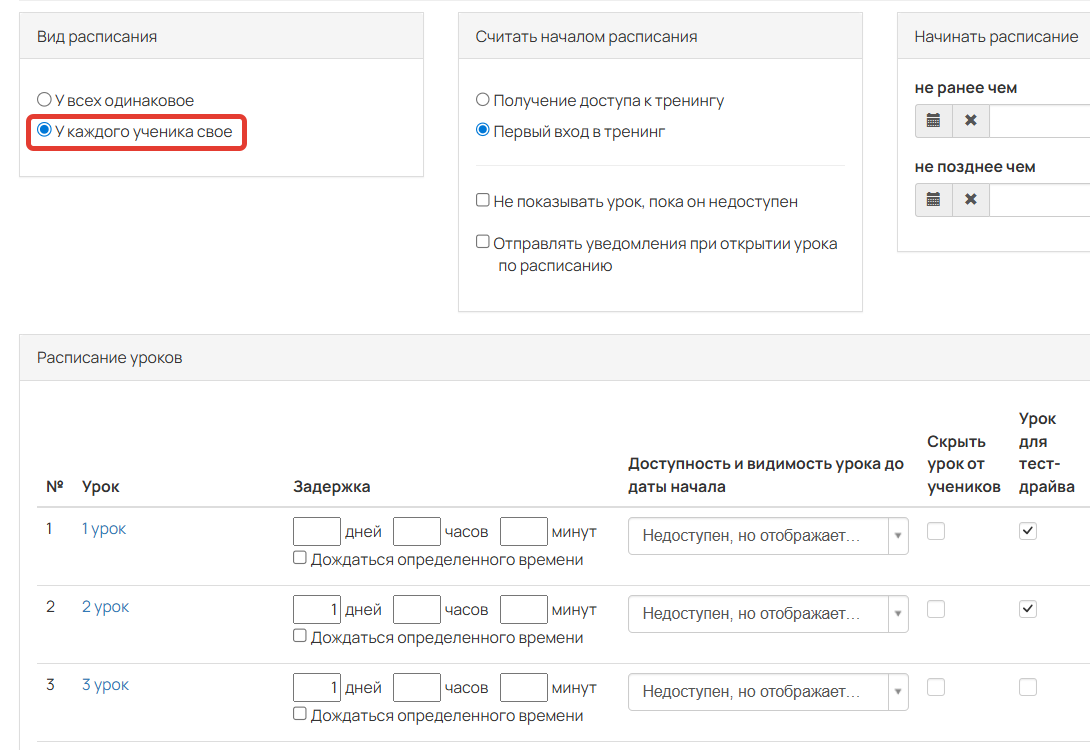Select radio "Получение доступа к тренингу"
The image size is (1090, 750).
[482, 99]
